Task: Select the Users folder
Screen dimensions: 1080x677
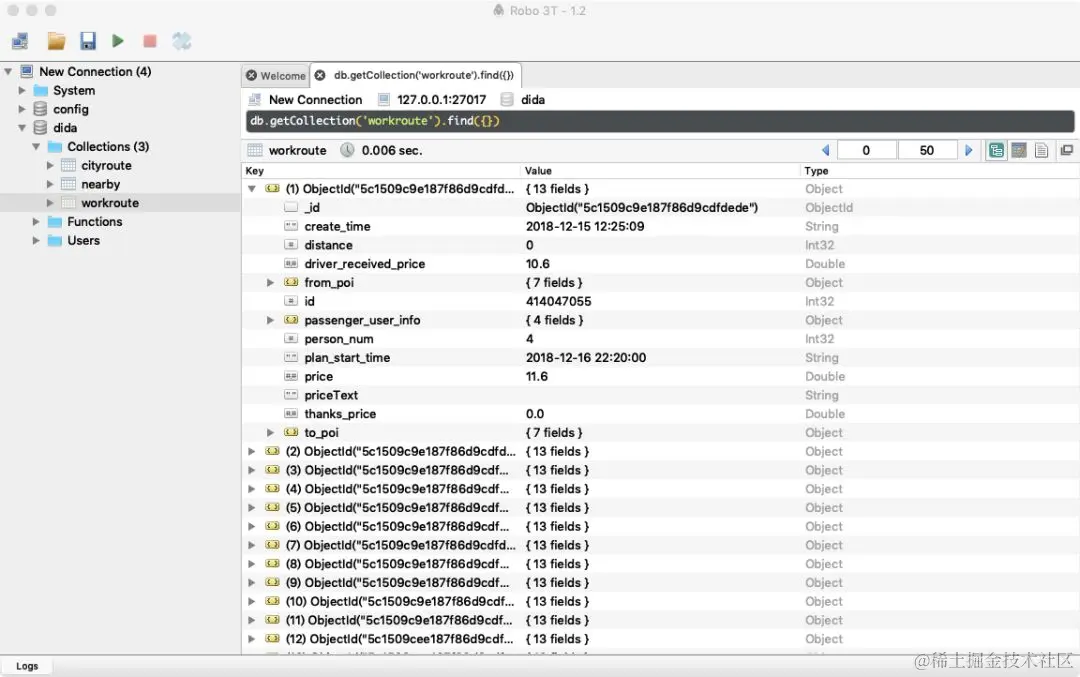Action: 83,240
